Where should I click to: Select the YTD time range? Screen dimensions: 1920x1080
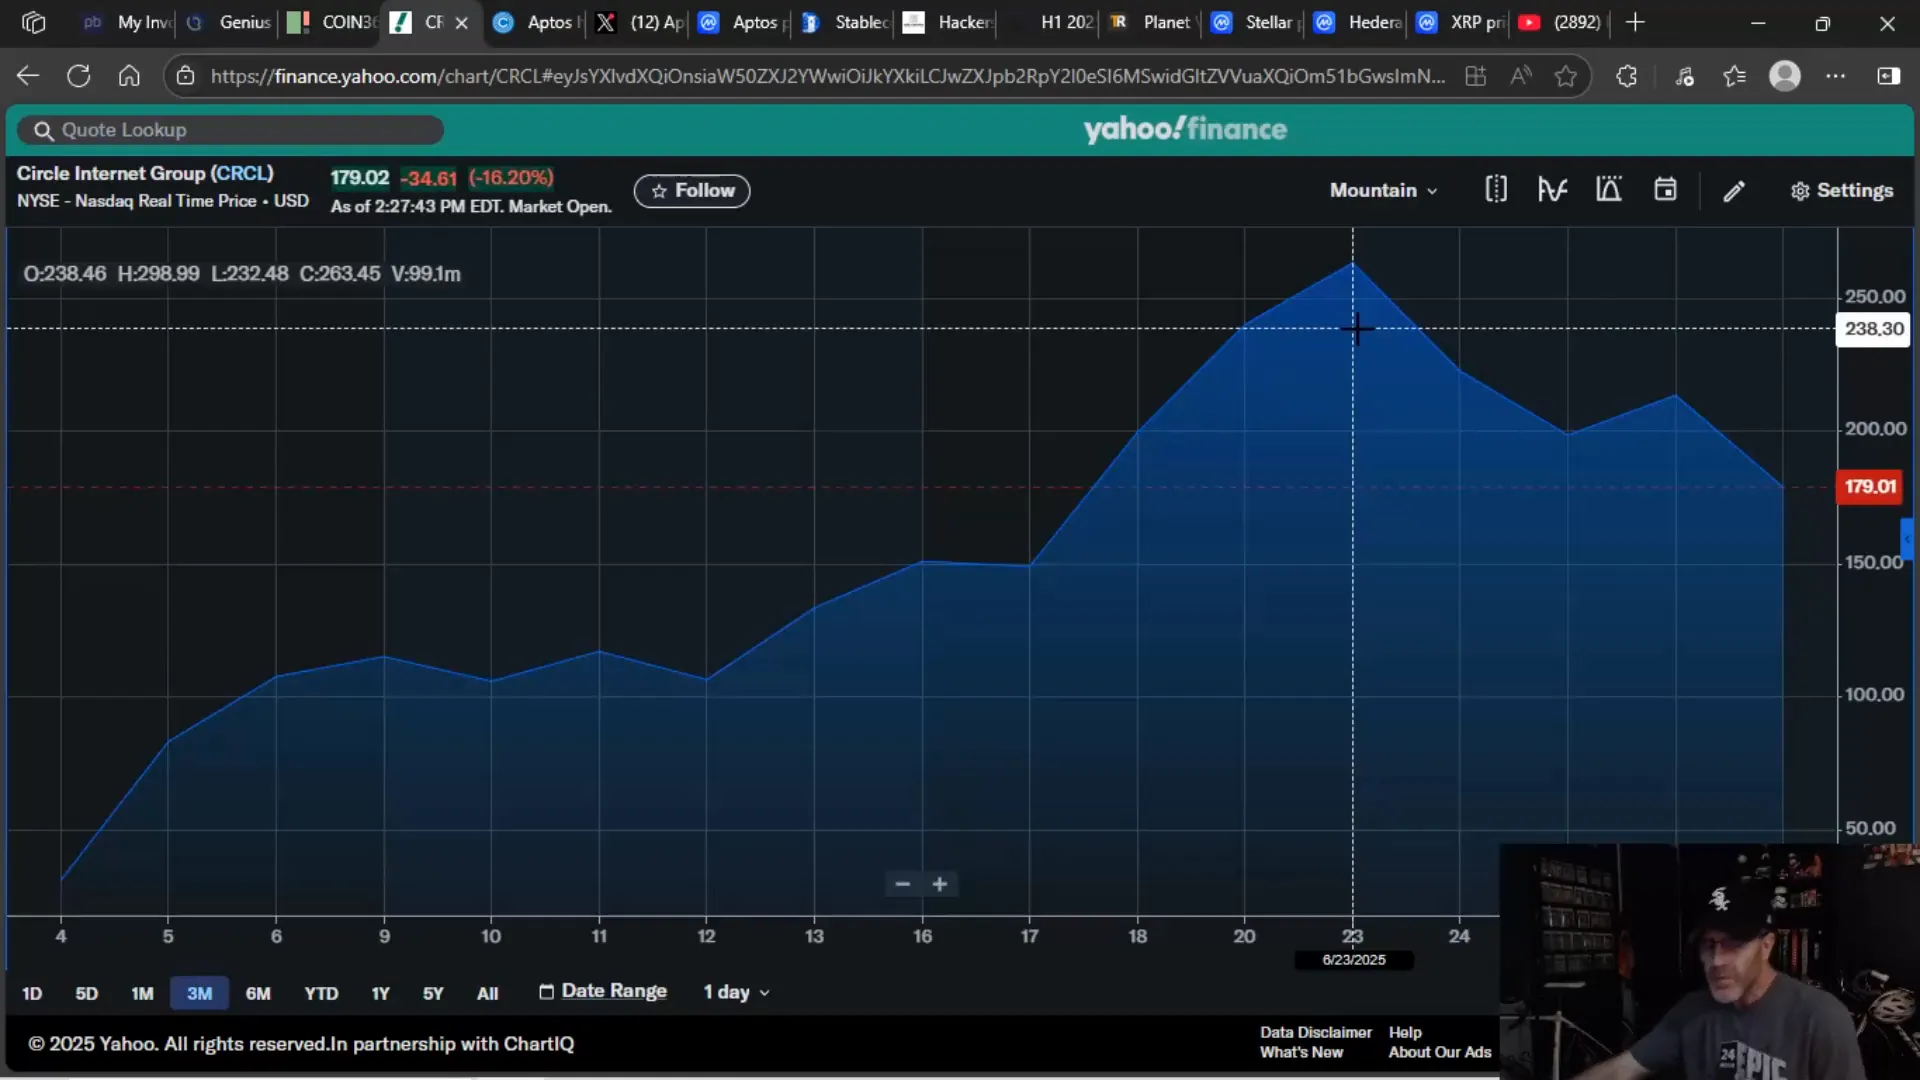coord(321,993)
